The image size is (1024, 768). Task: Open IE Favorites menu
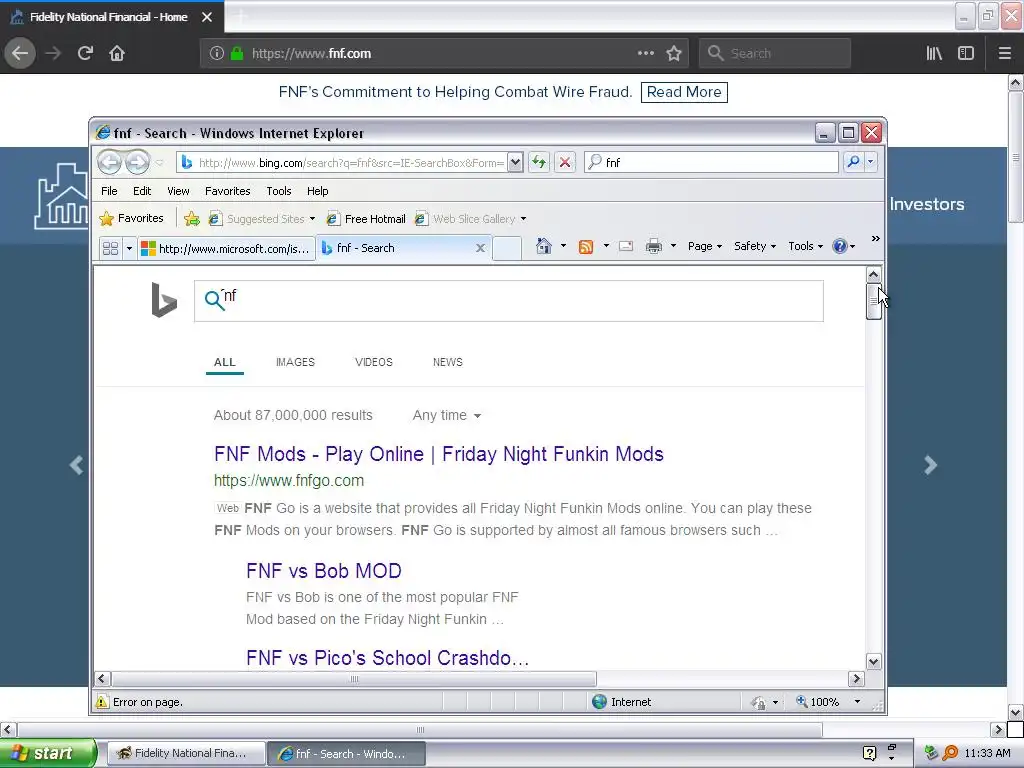[x=227, y=191]
